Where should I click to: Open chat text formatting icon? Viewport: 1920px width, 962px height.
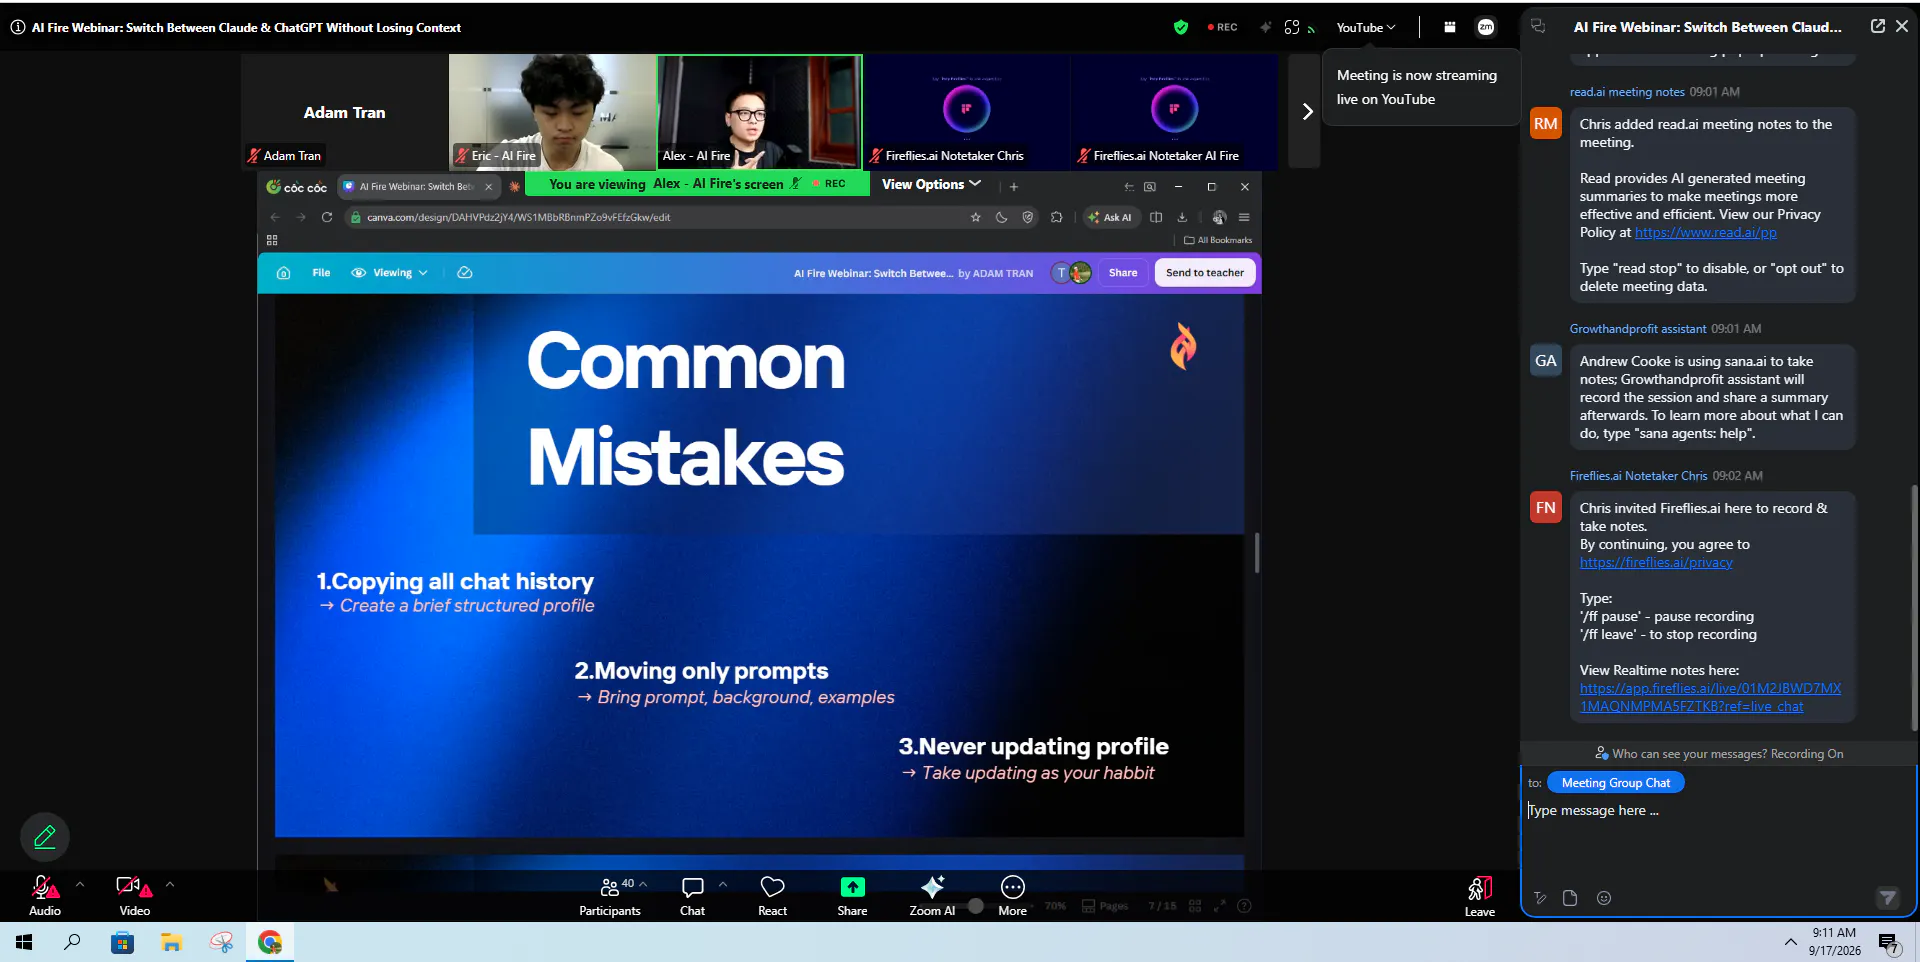[x=1540, y=898]
